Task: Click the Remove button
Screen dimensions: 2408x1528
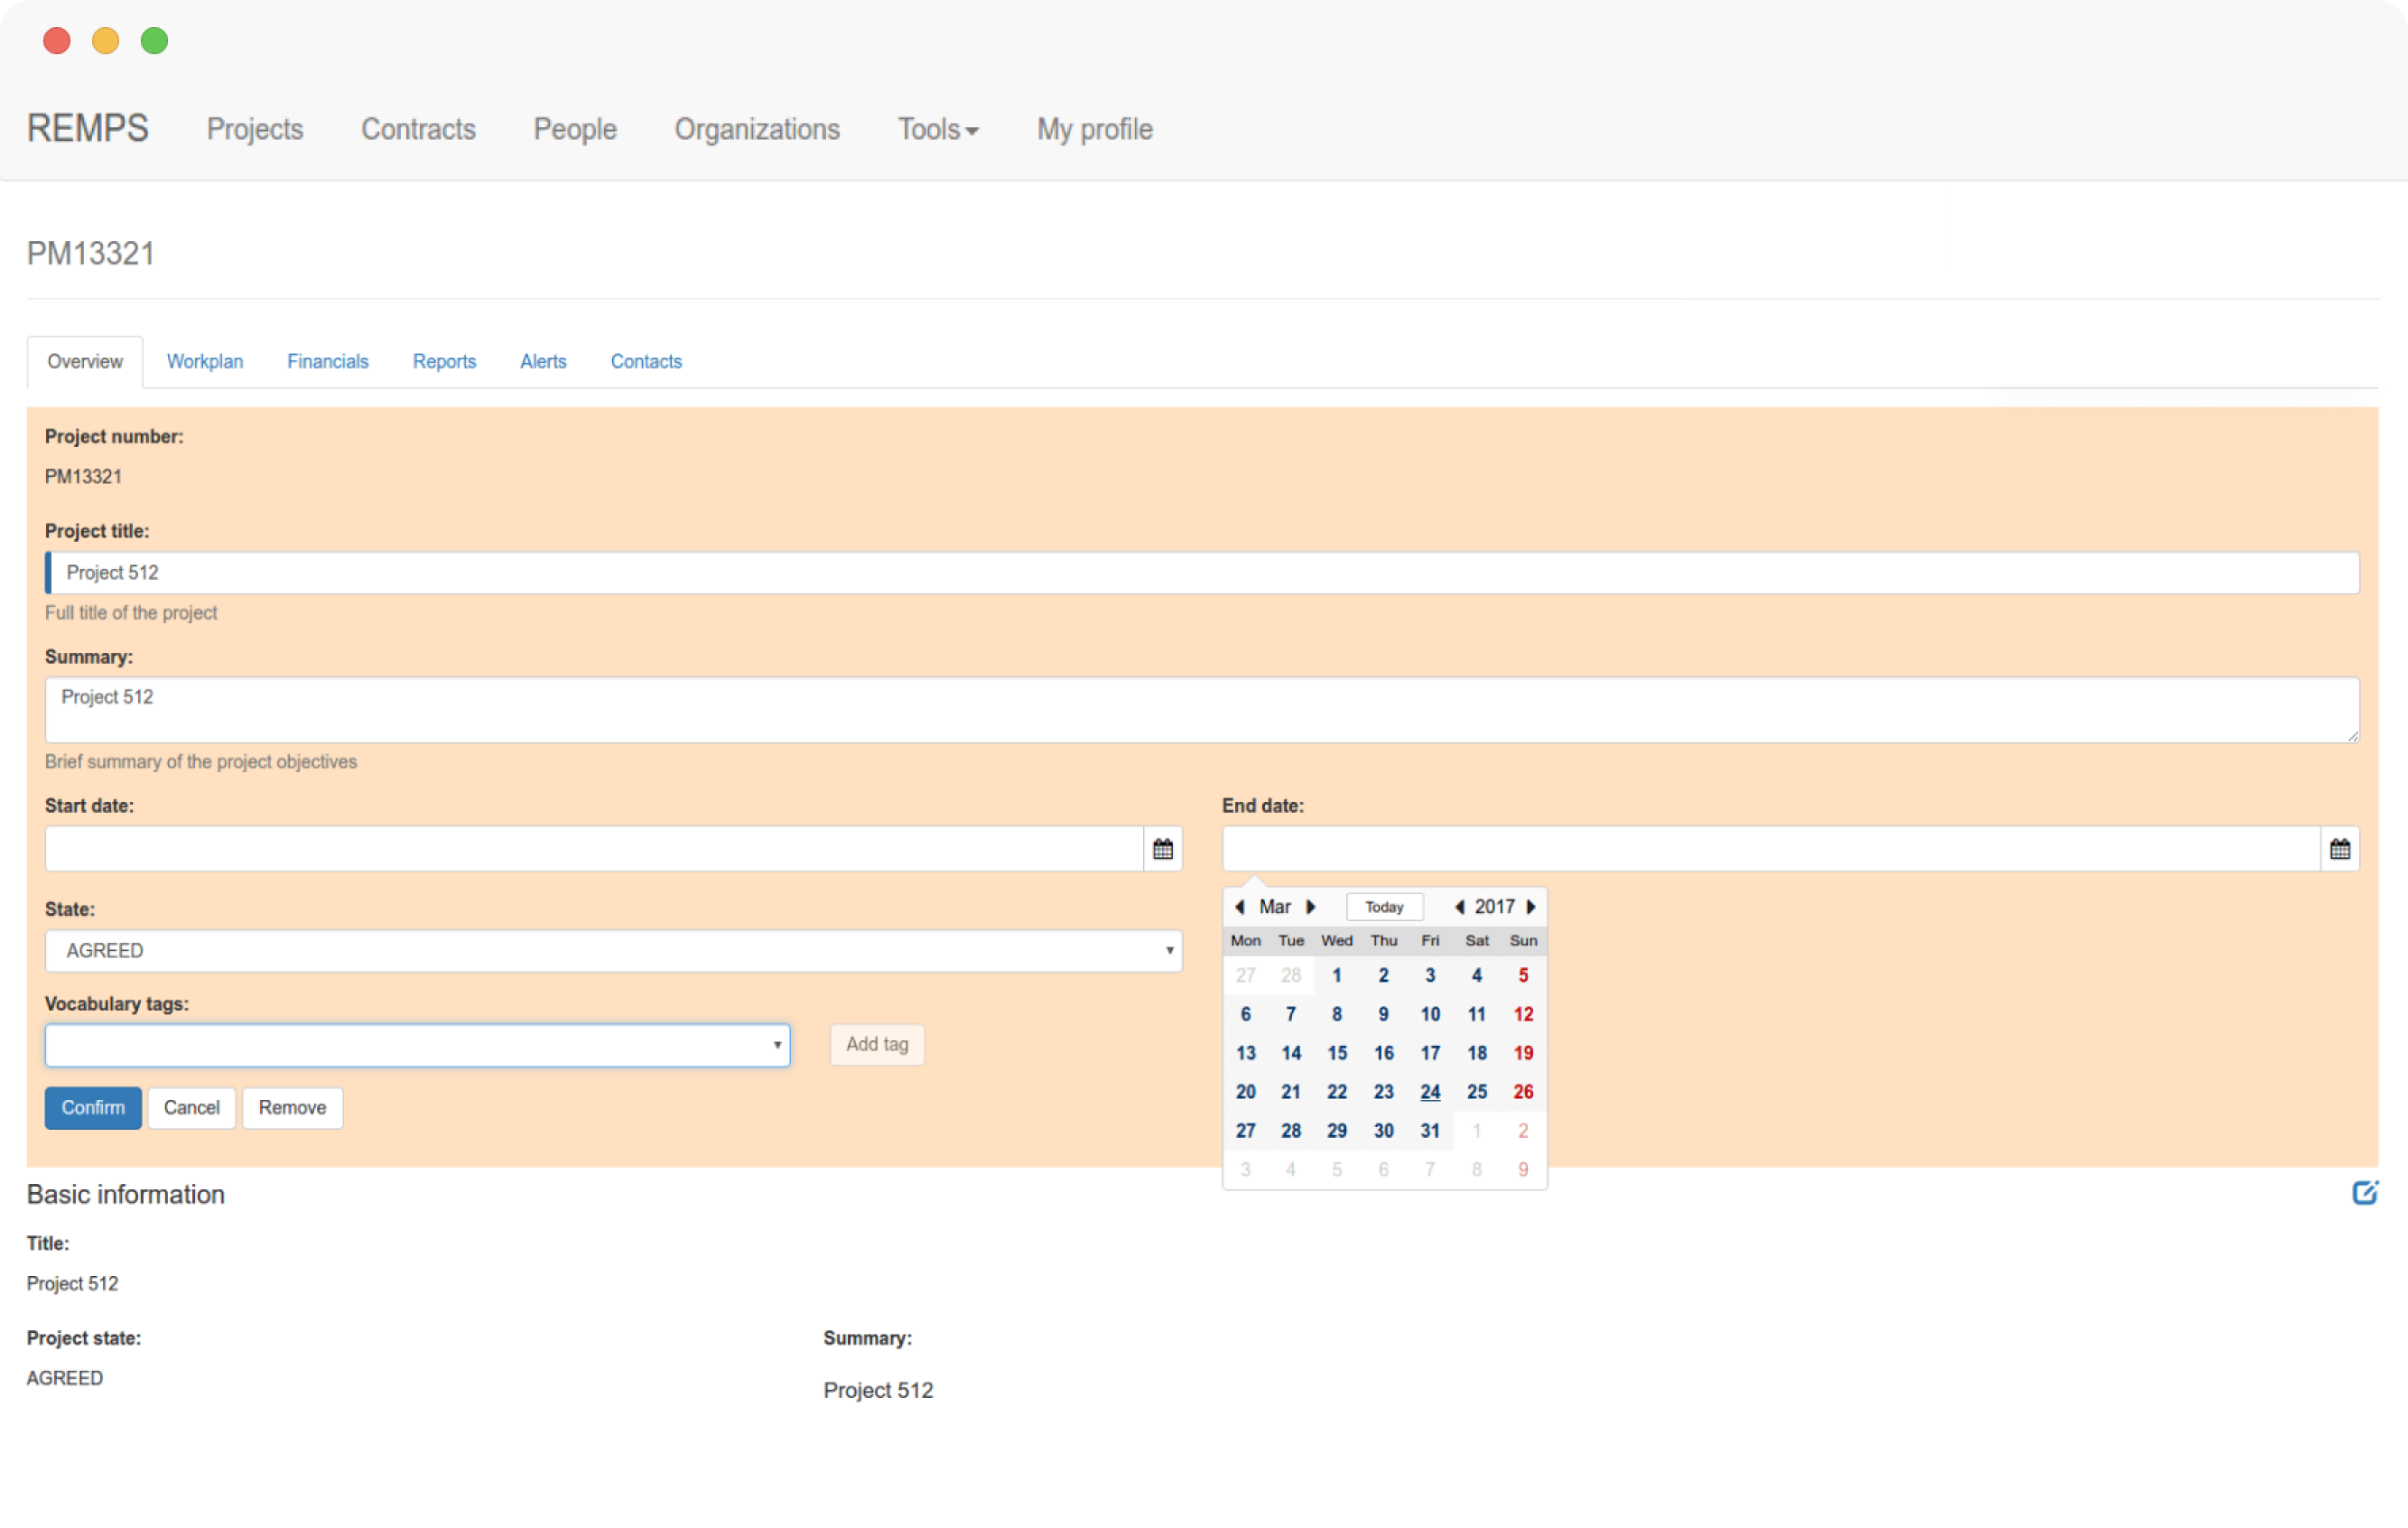Action: 292,1107
